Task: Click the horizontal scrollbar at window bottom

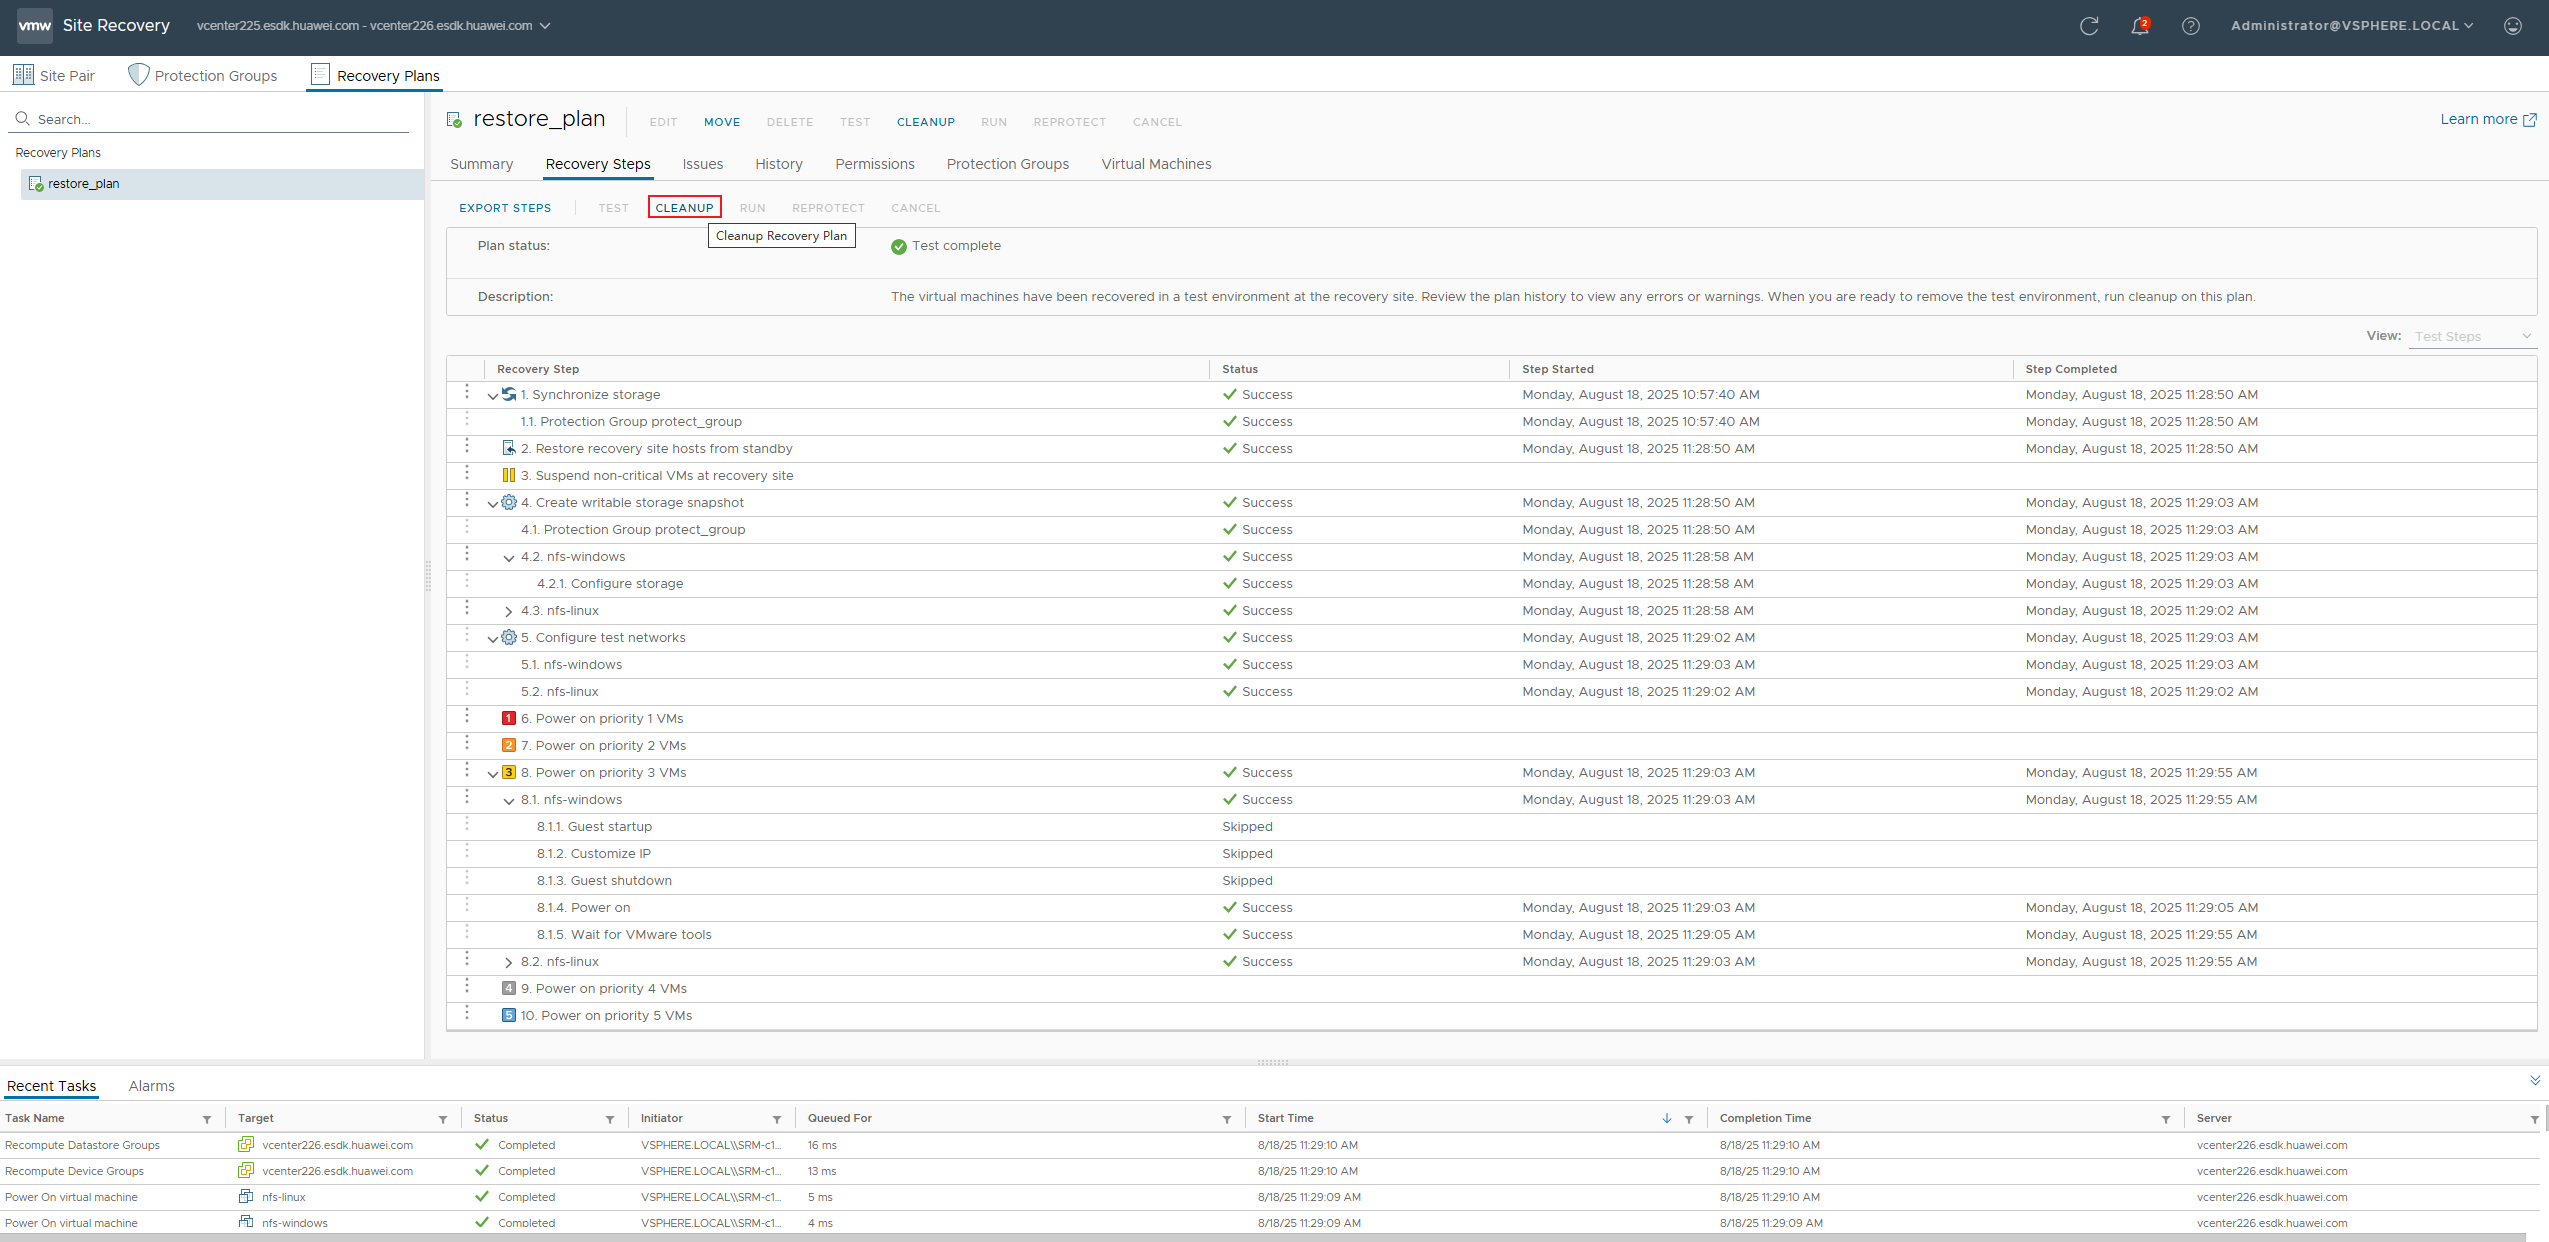Action: coord(1264,1237)
